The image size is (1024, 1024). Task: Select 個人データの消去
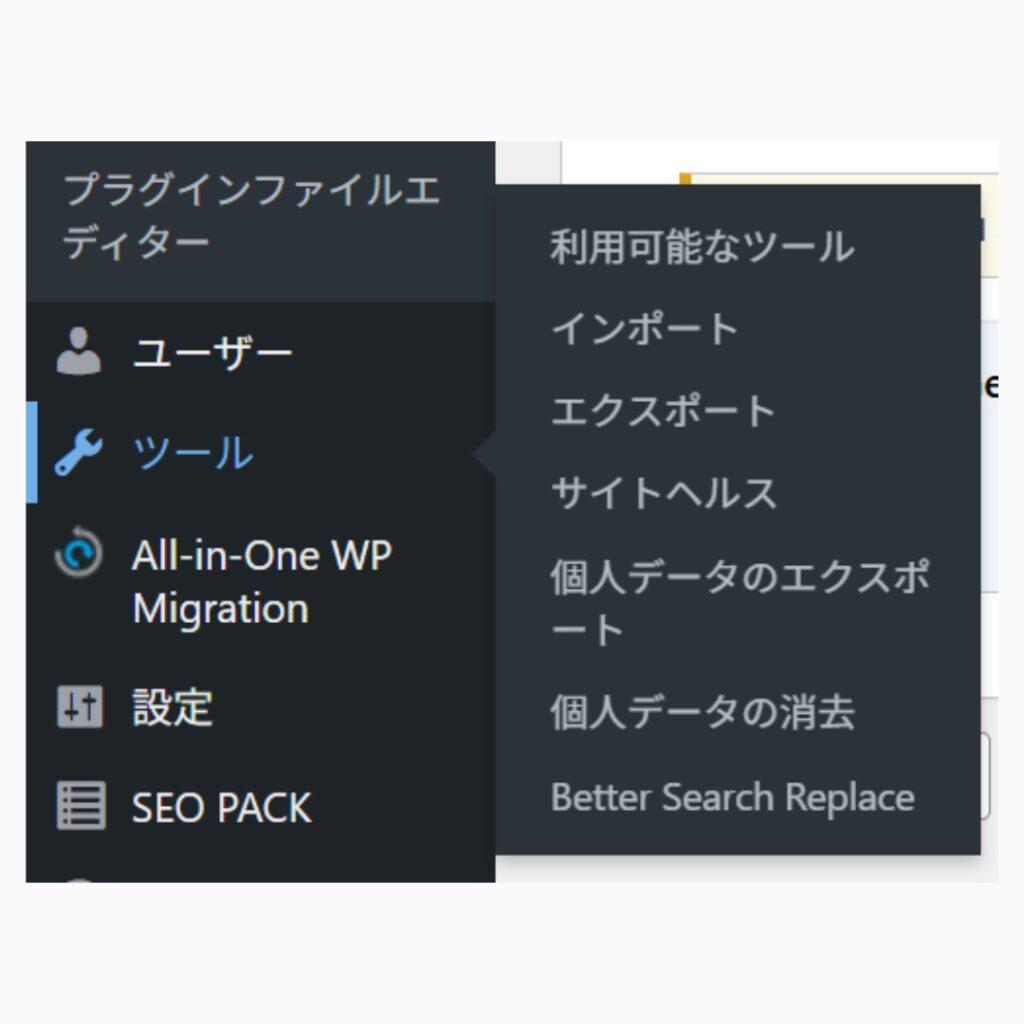[x=700, y=712]
